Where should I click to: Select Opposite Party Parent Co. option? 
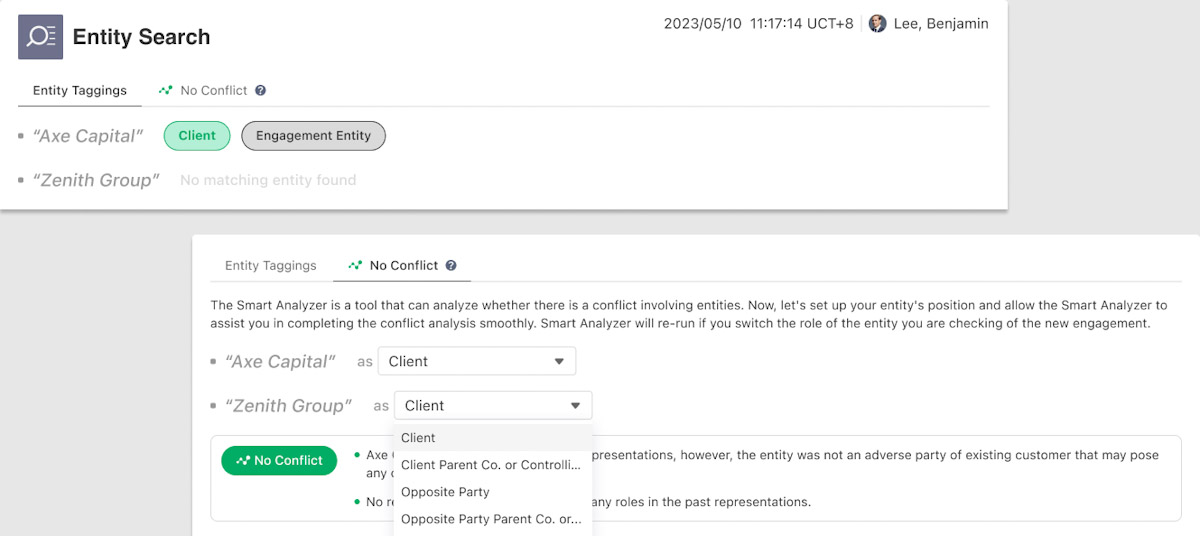coord(493,519)
